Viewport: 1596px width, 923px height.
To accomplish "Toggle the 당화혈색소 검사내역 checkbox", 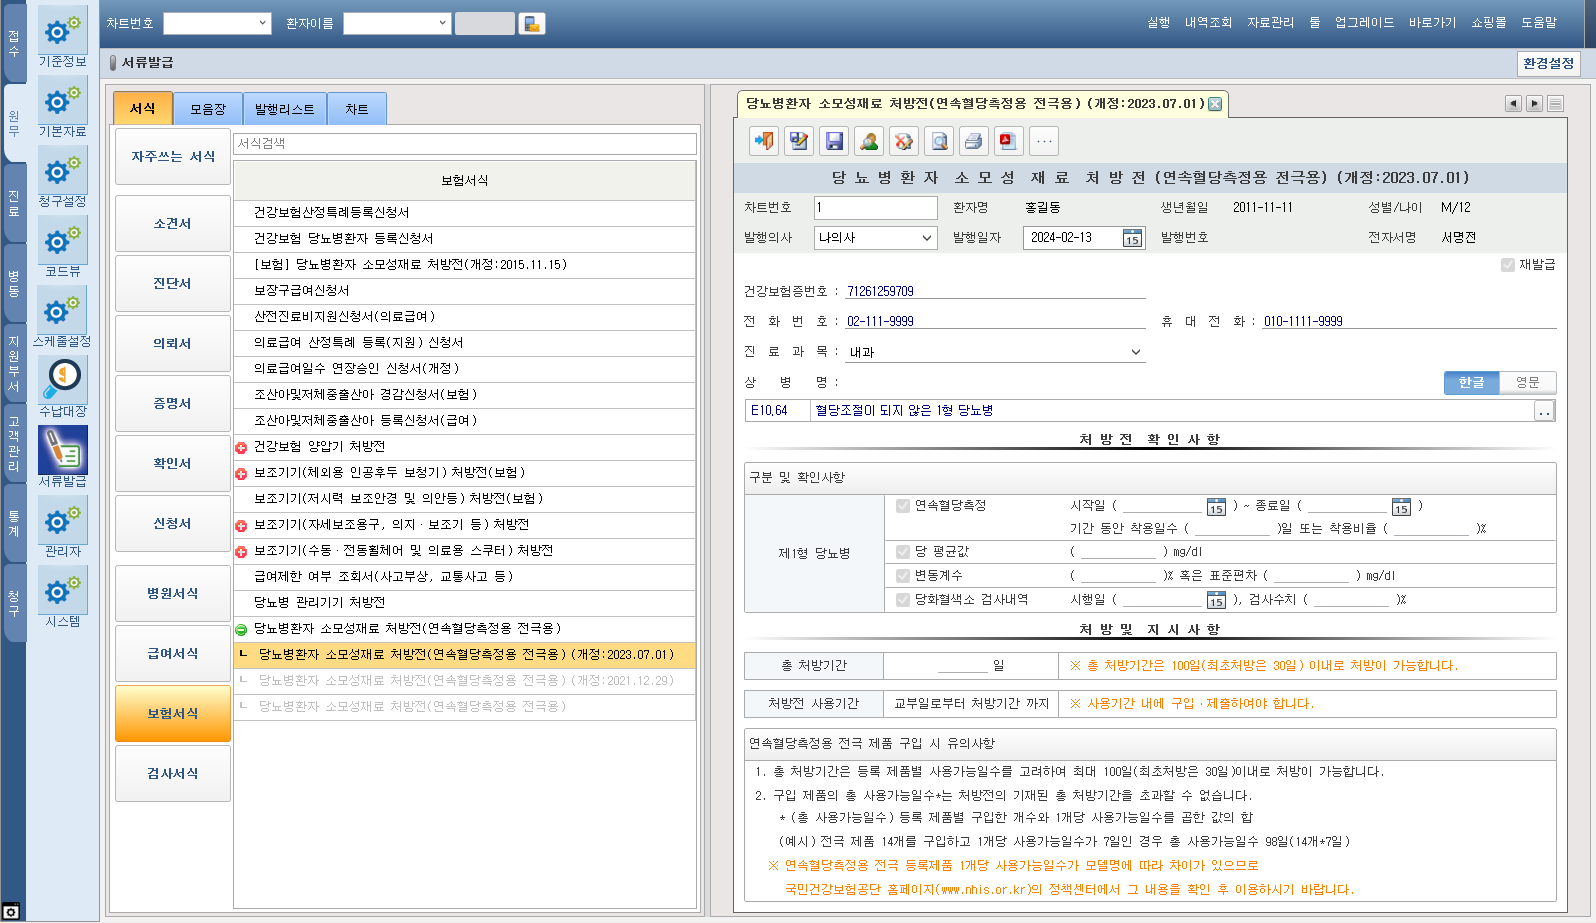I will tap(903, 600).
